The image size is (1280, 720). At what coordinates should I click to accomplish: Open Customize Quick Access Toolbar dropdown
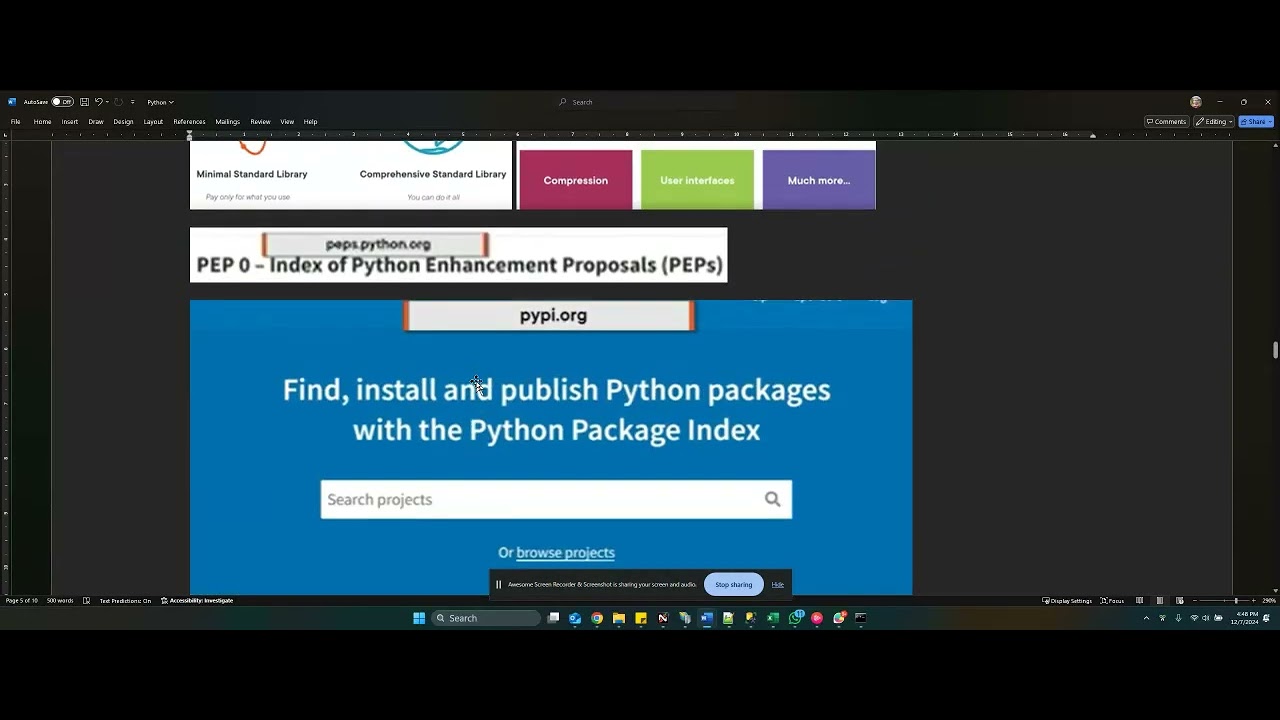pyautogui.click(x=132, y=102)
